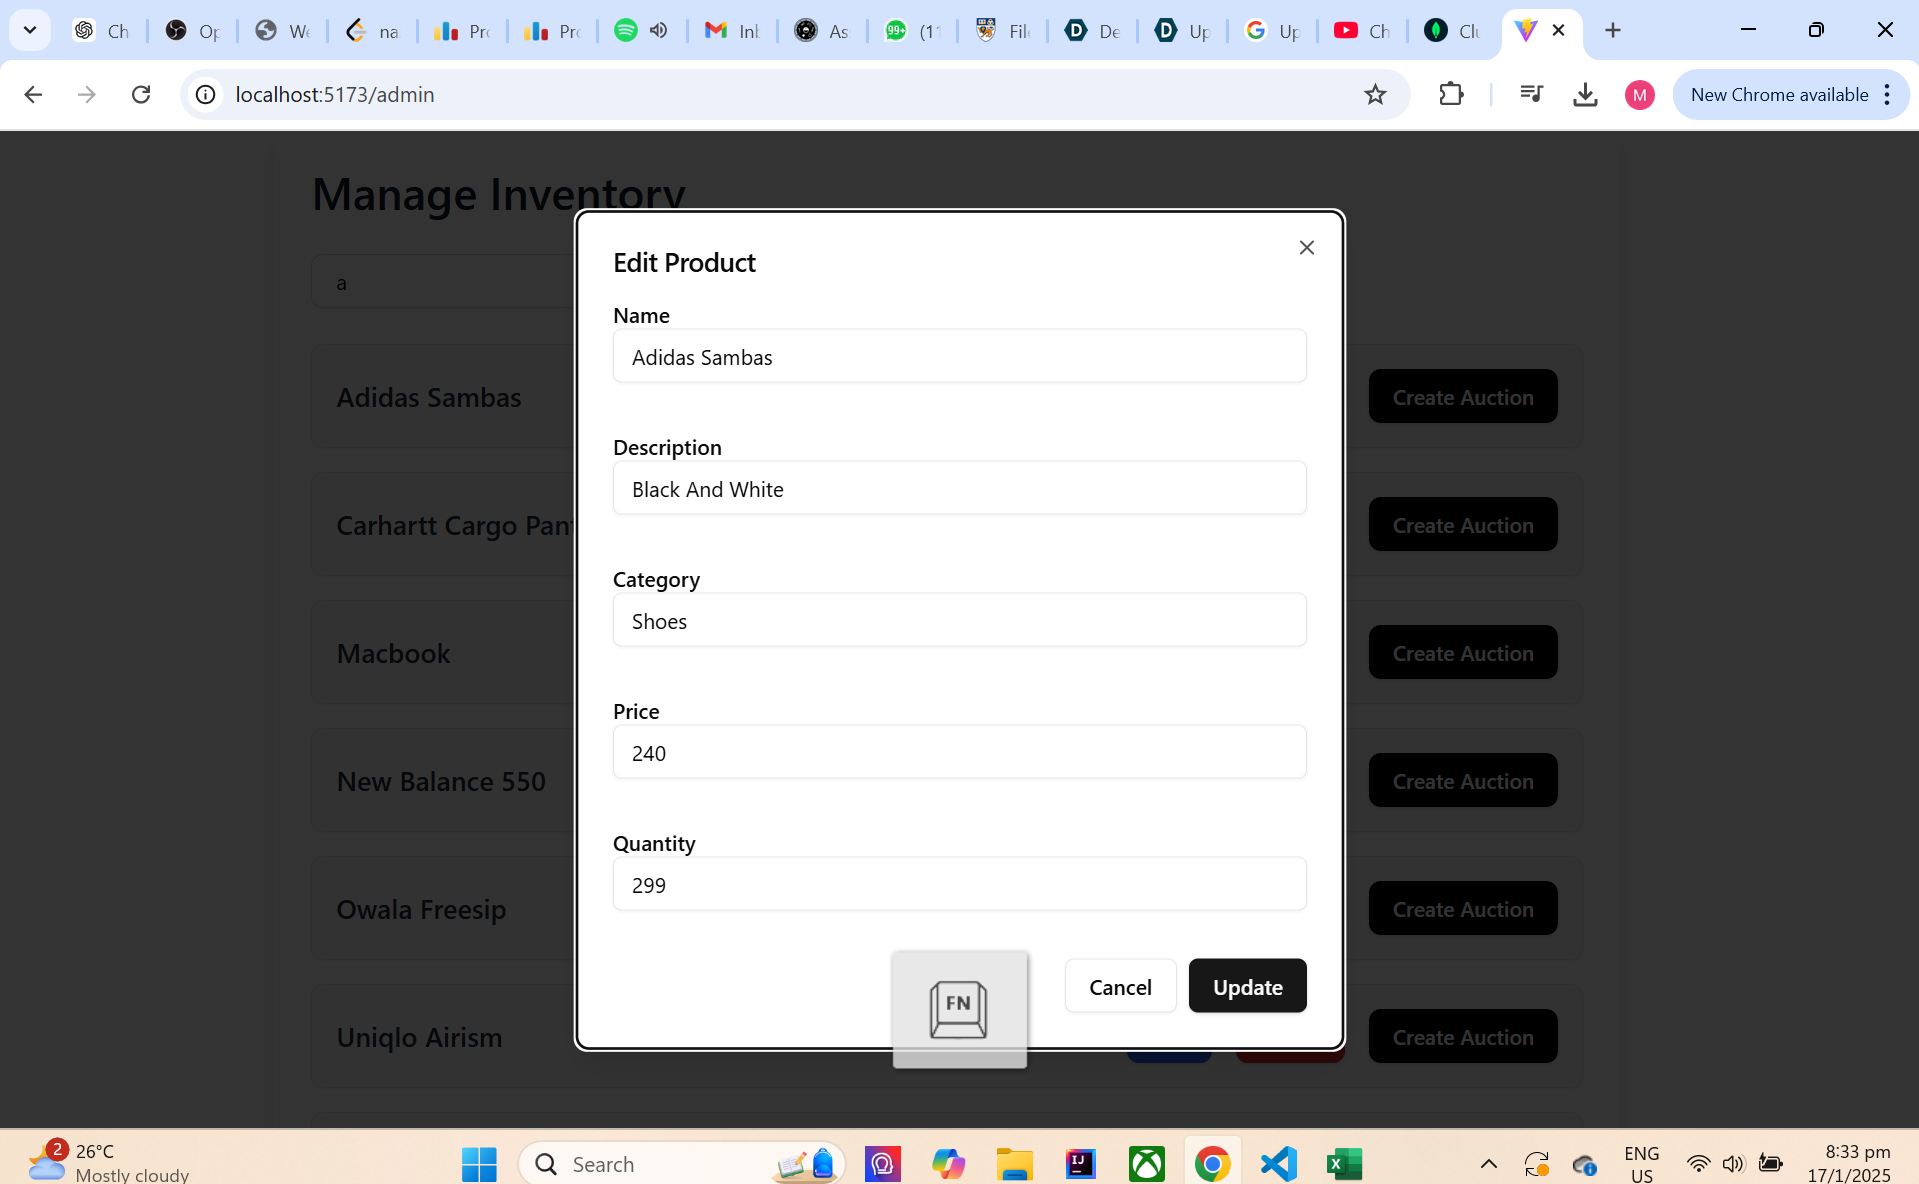Create Auction for Carhartt Cargo Pants
The image size is (1919, 1184).
1462,524
